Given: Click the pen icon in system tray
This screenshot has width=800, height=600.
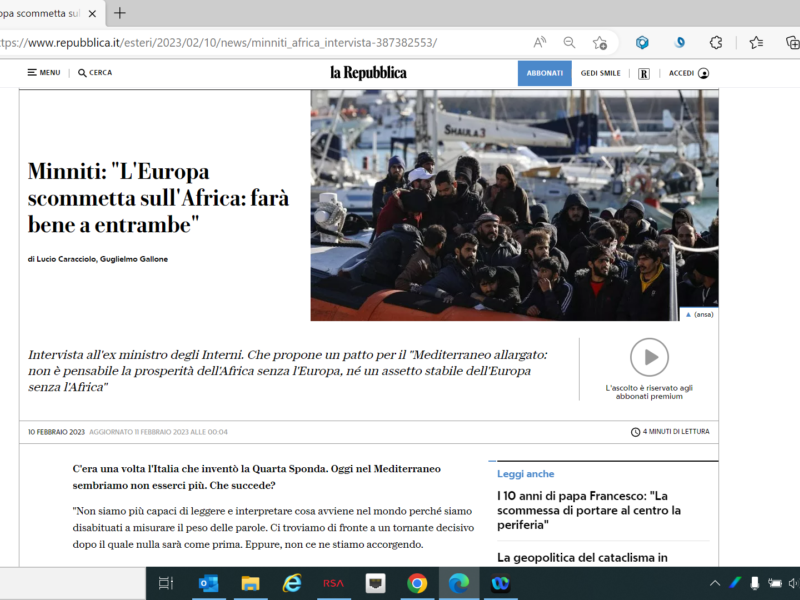Looking at the screenshot, I should click(x=735, y=583).
